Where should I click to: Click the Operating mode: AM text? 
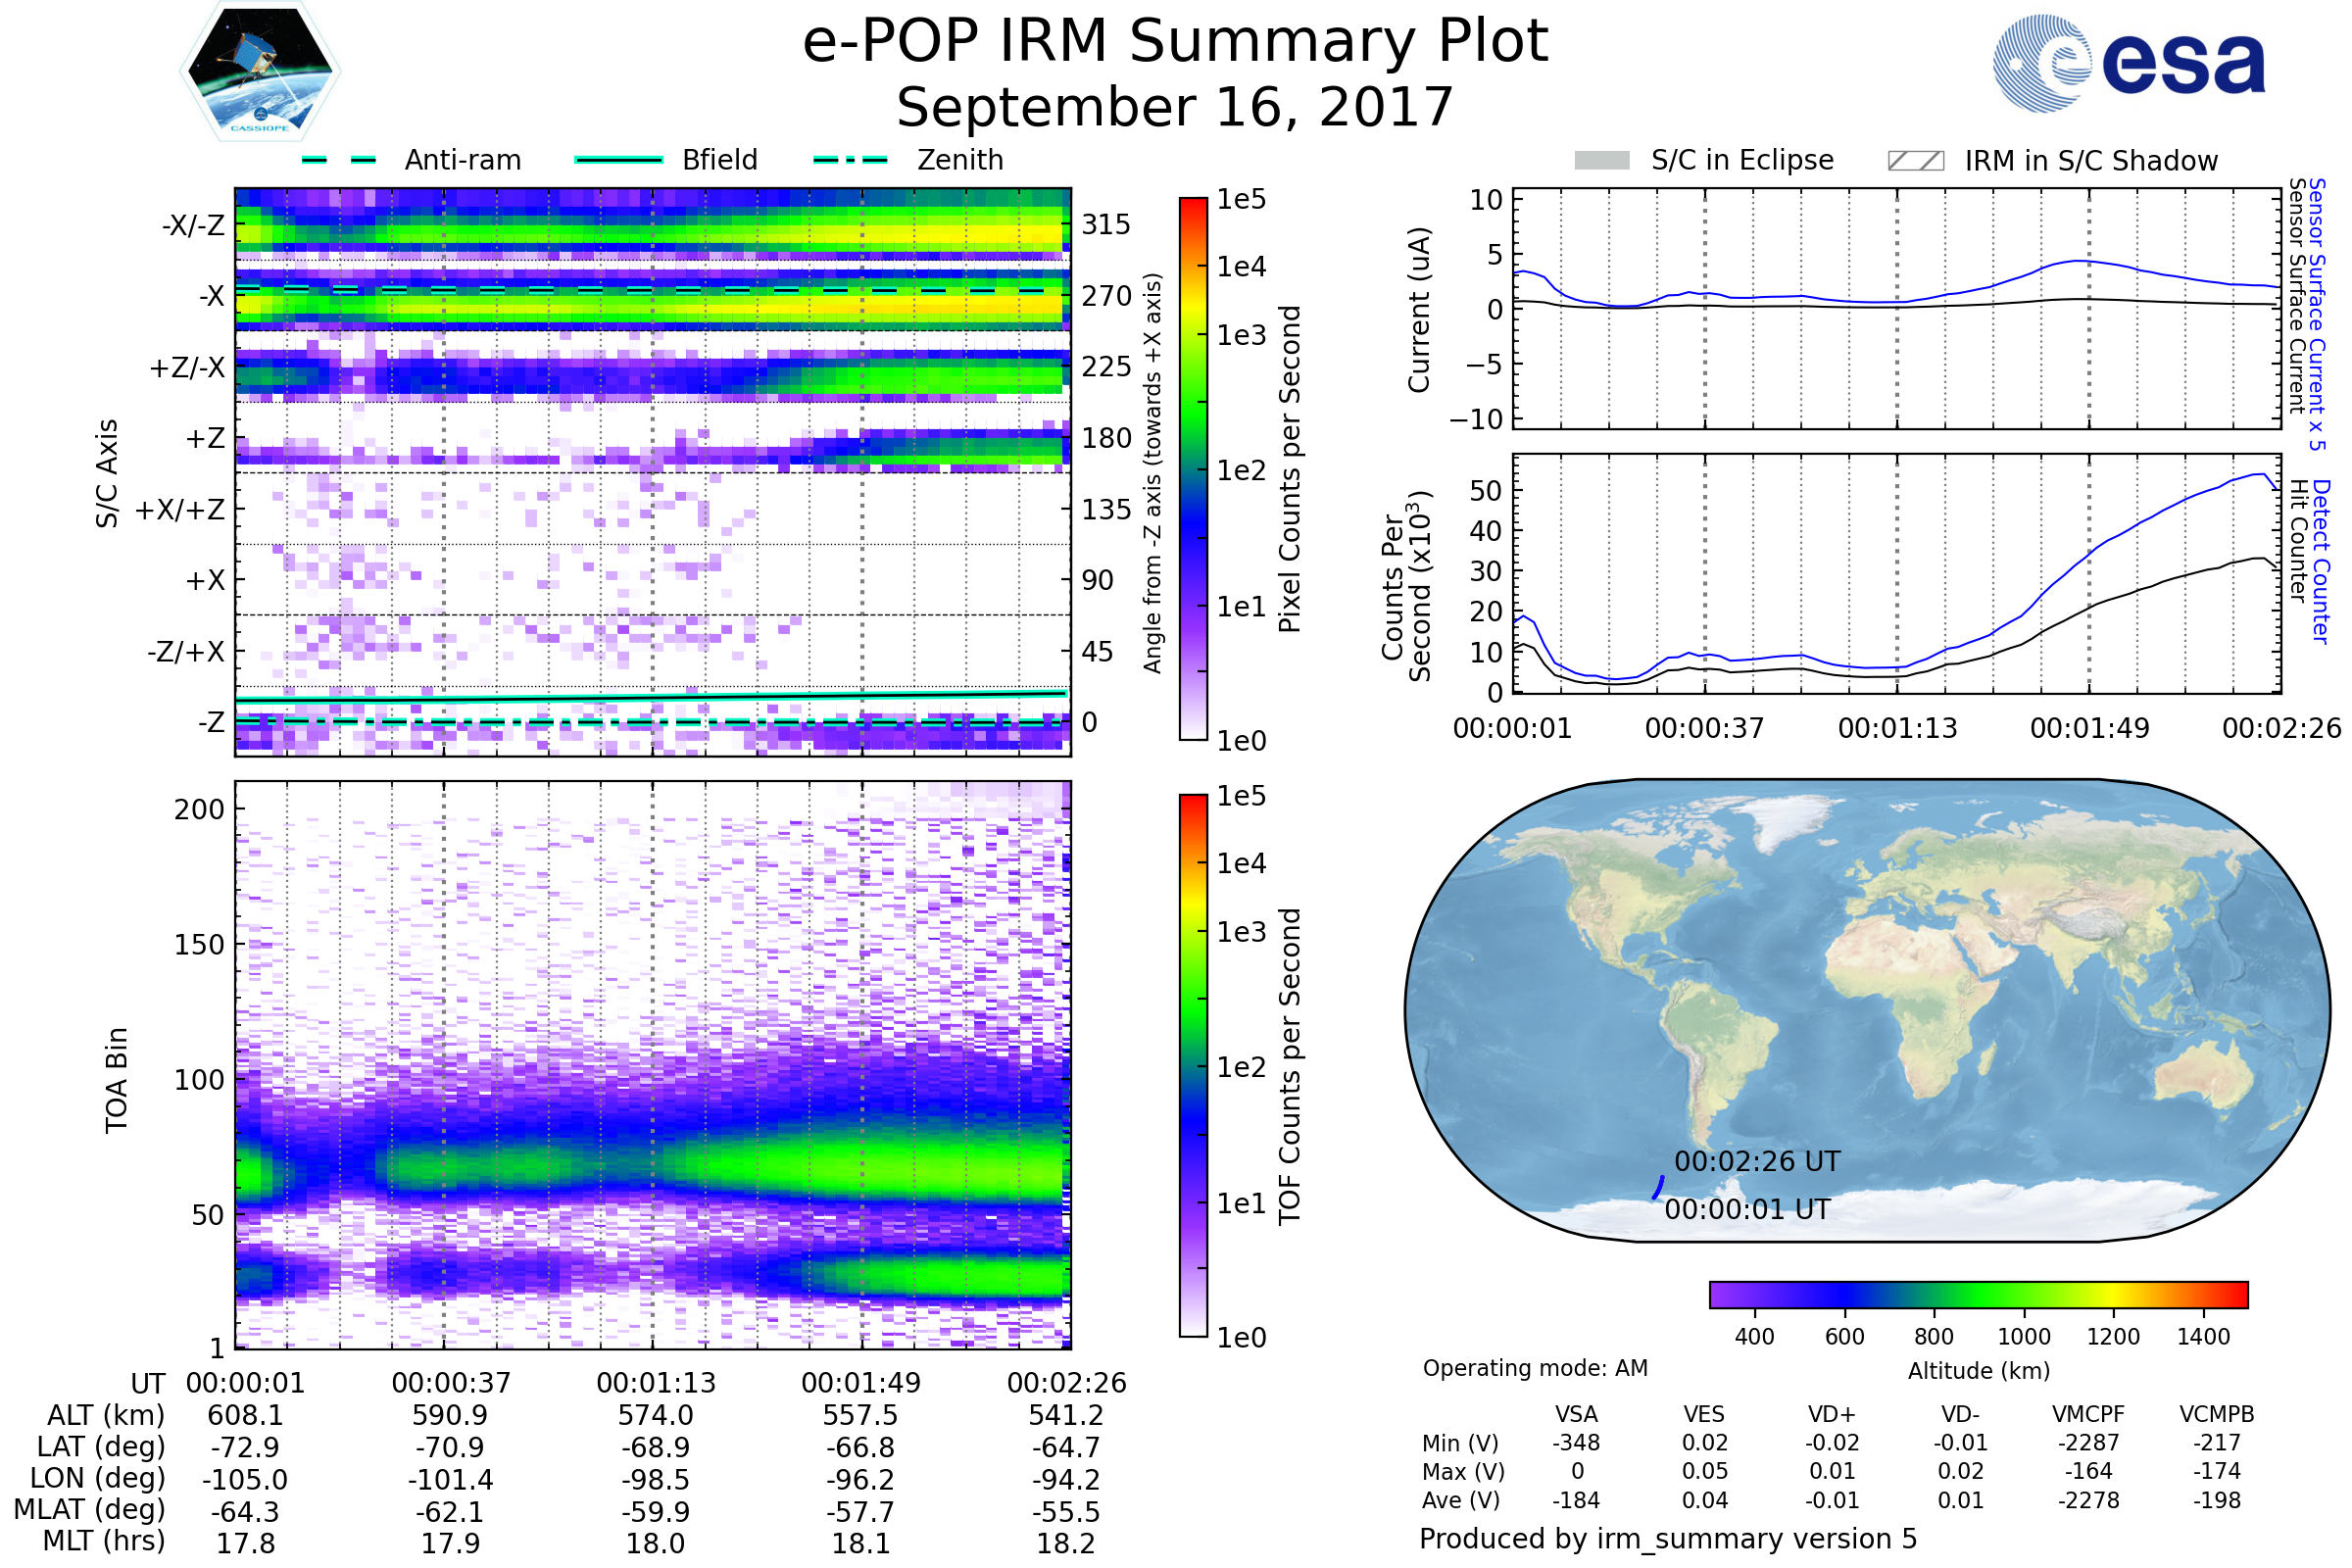click(x=1534, y=1368)
